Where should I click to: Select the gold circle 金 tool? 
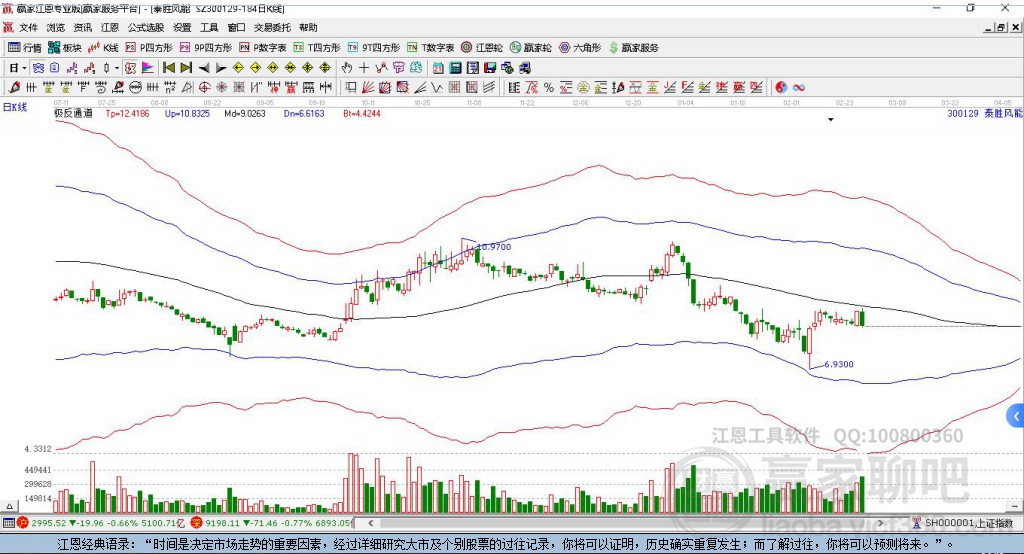tap(583, 88)
